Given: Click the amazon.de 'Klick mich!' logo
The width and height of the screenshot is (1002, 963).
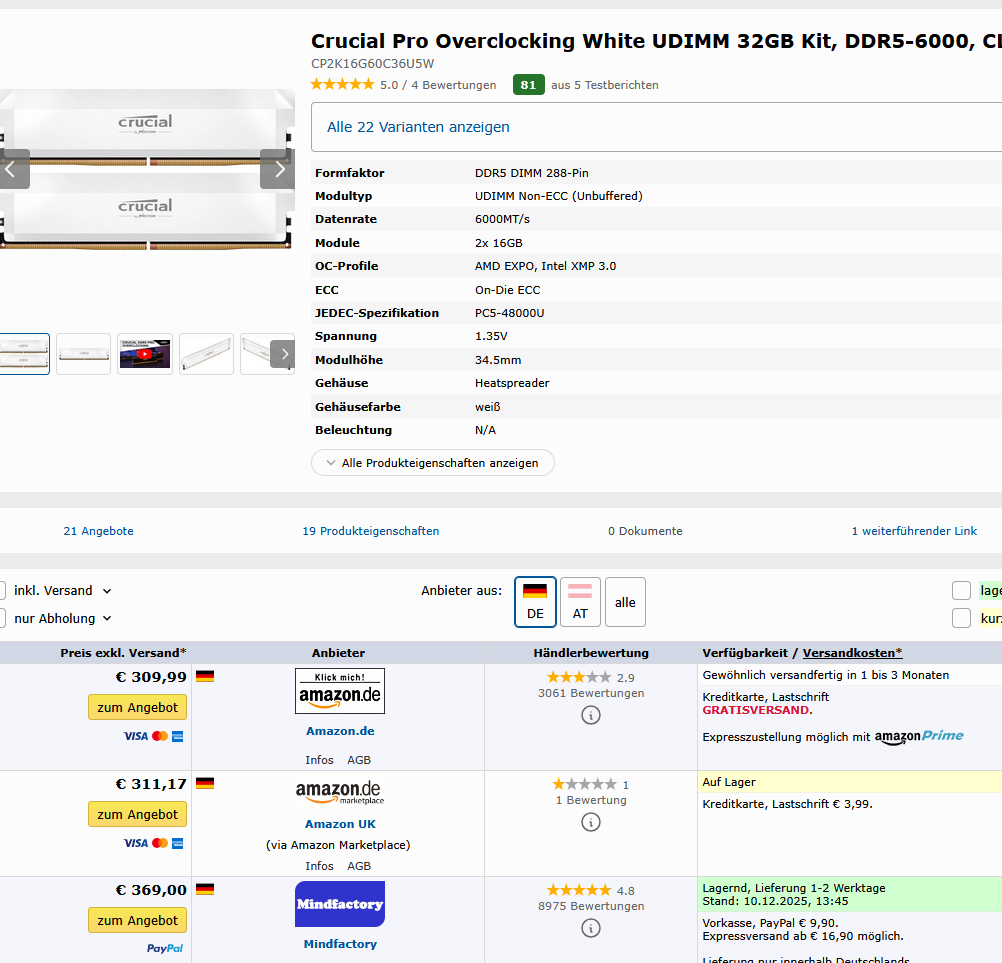Looking at the screenshot, I should (x=340, y=691).
